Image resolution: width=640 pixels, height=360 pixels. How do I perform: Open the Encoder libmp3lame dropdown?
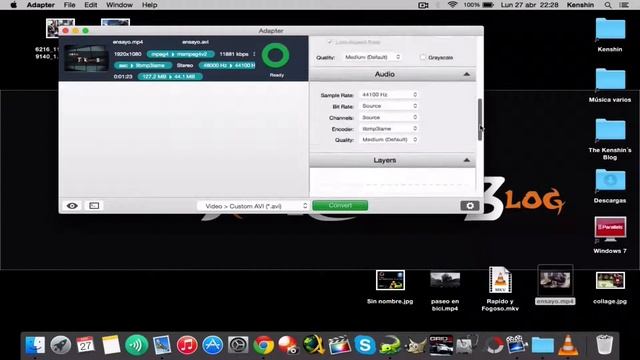pos(389,129)
